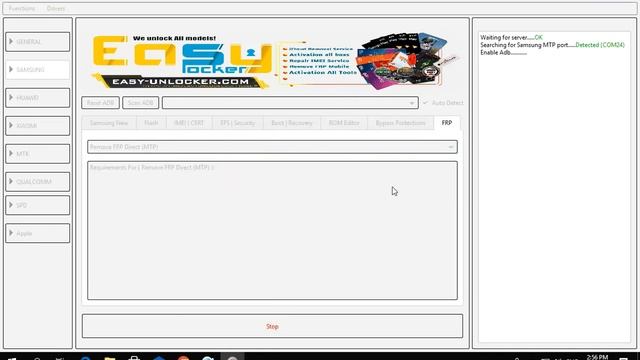
Task: Open the EFS | Security tab
Action: 238,123
